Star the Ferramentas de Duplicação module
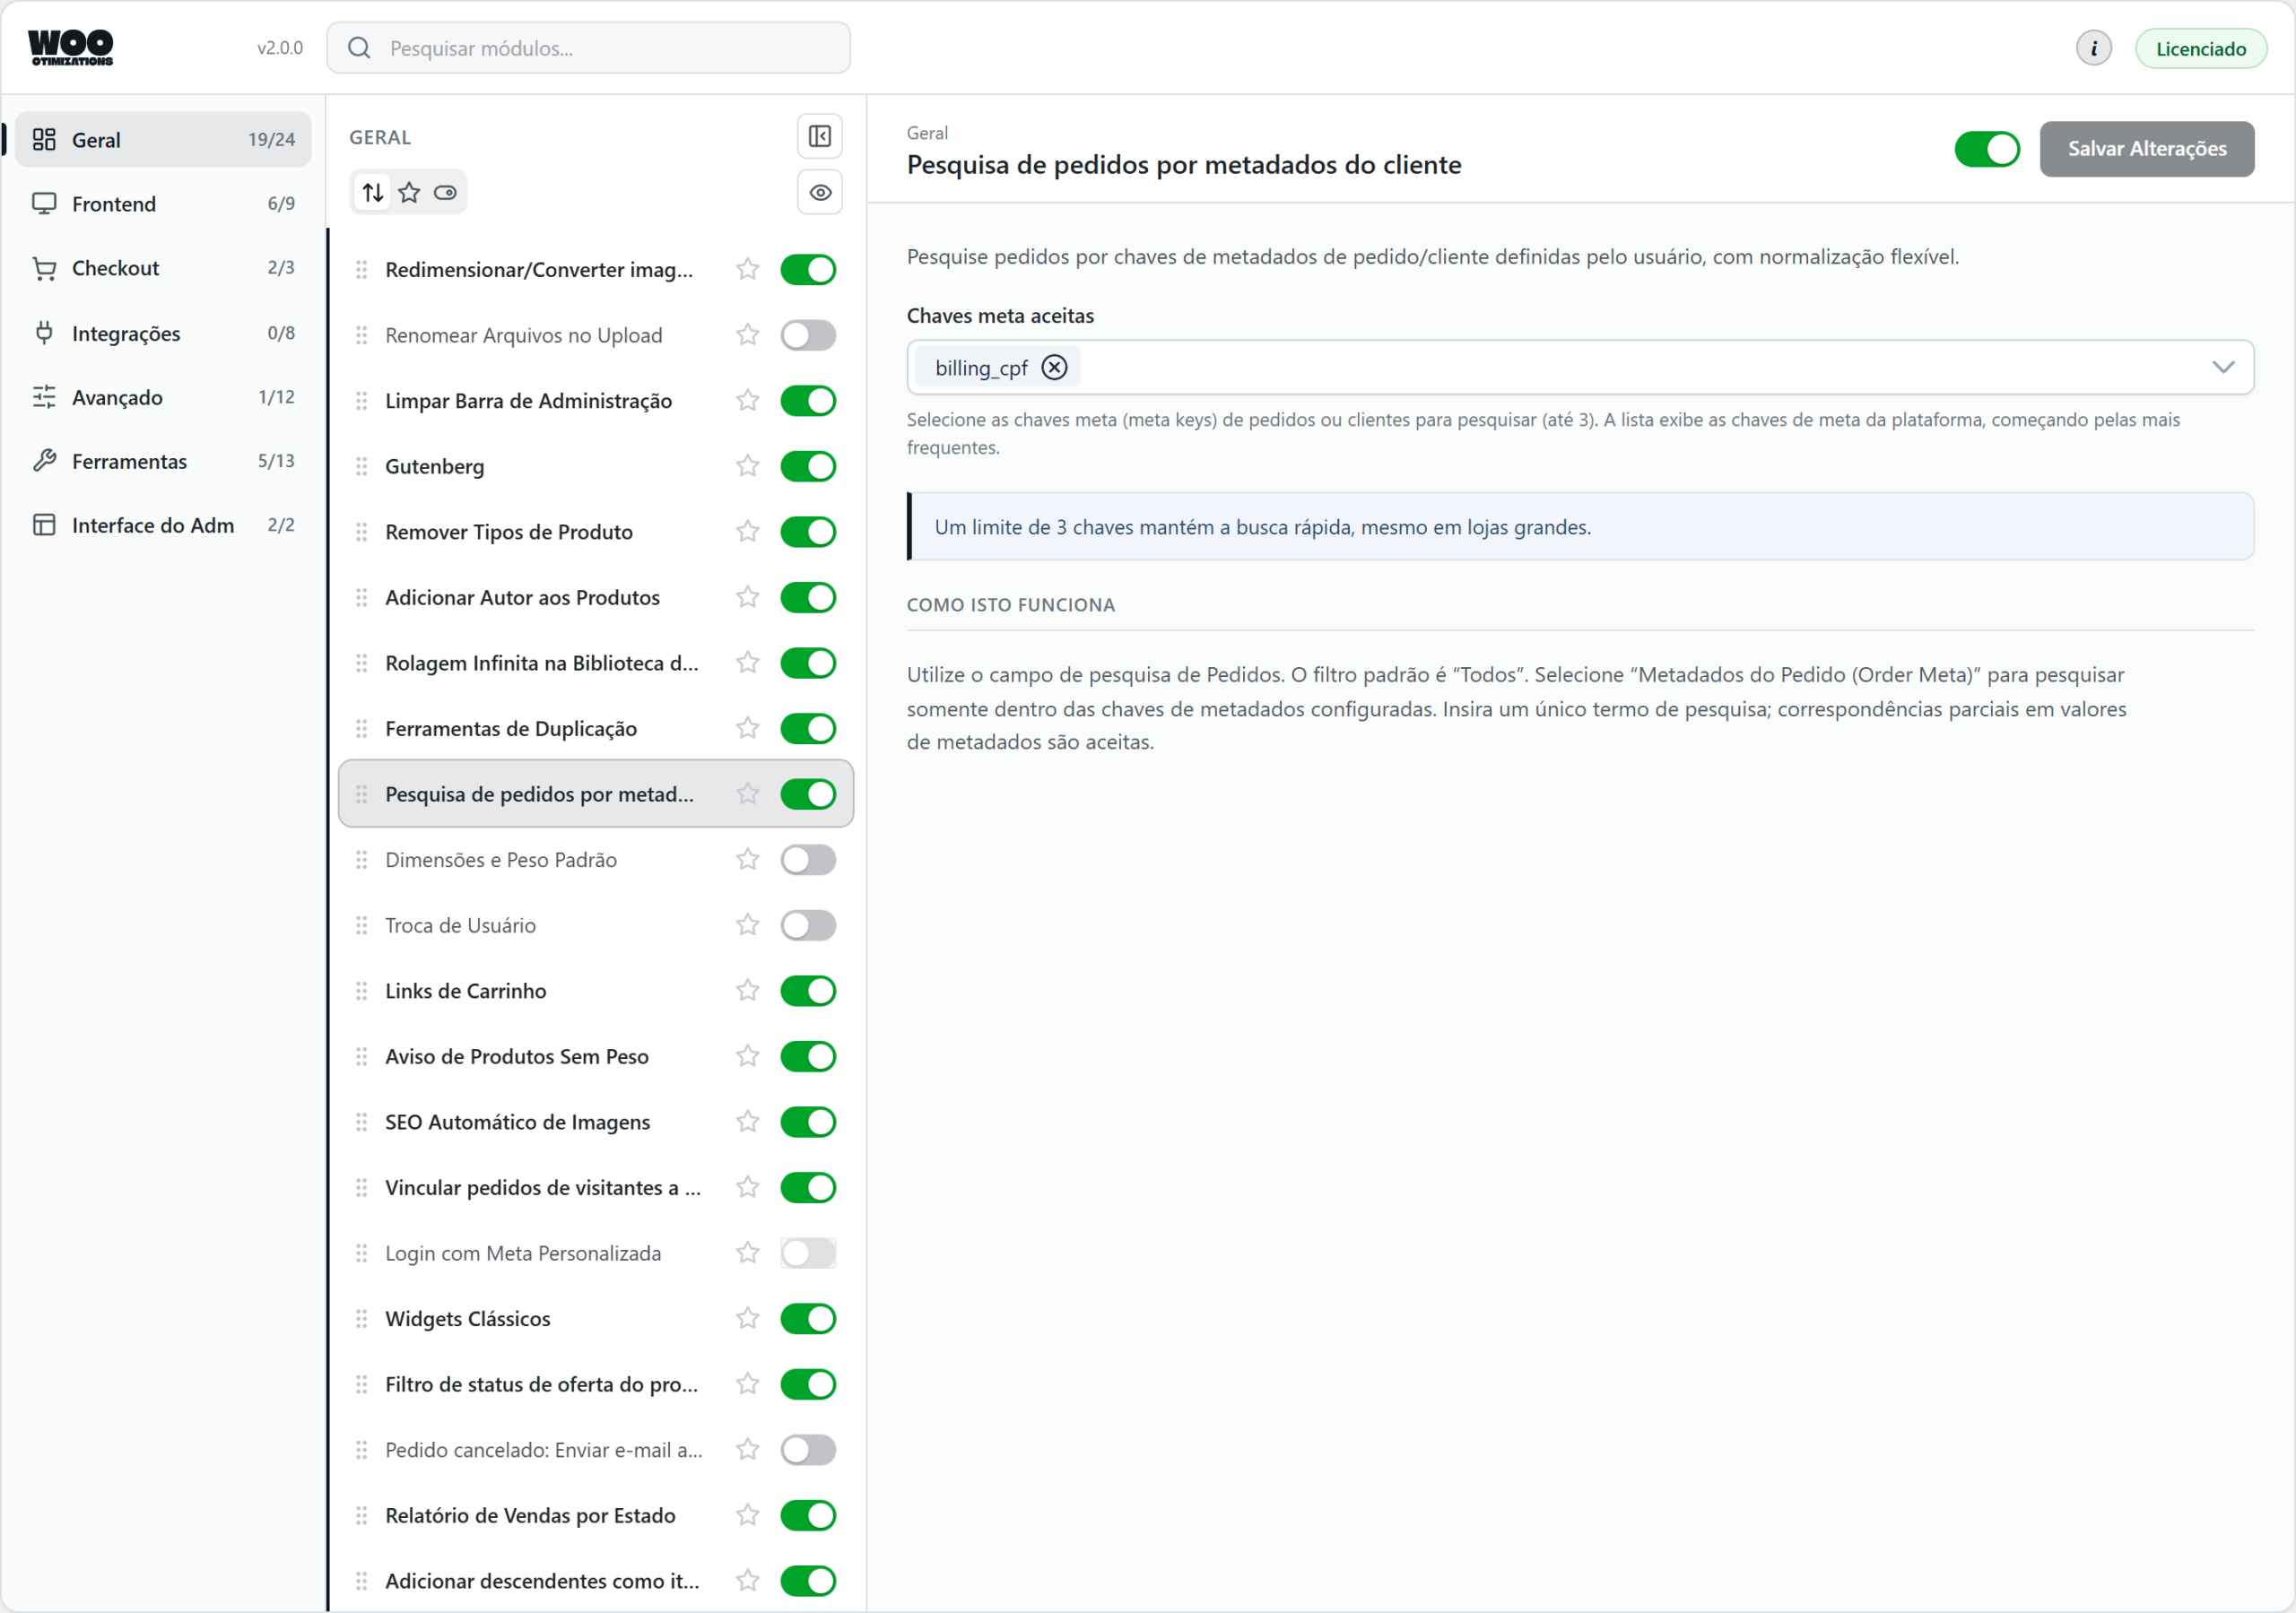Viewport: 2296px width, 1613px height. pos(747,728)
